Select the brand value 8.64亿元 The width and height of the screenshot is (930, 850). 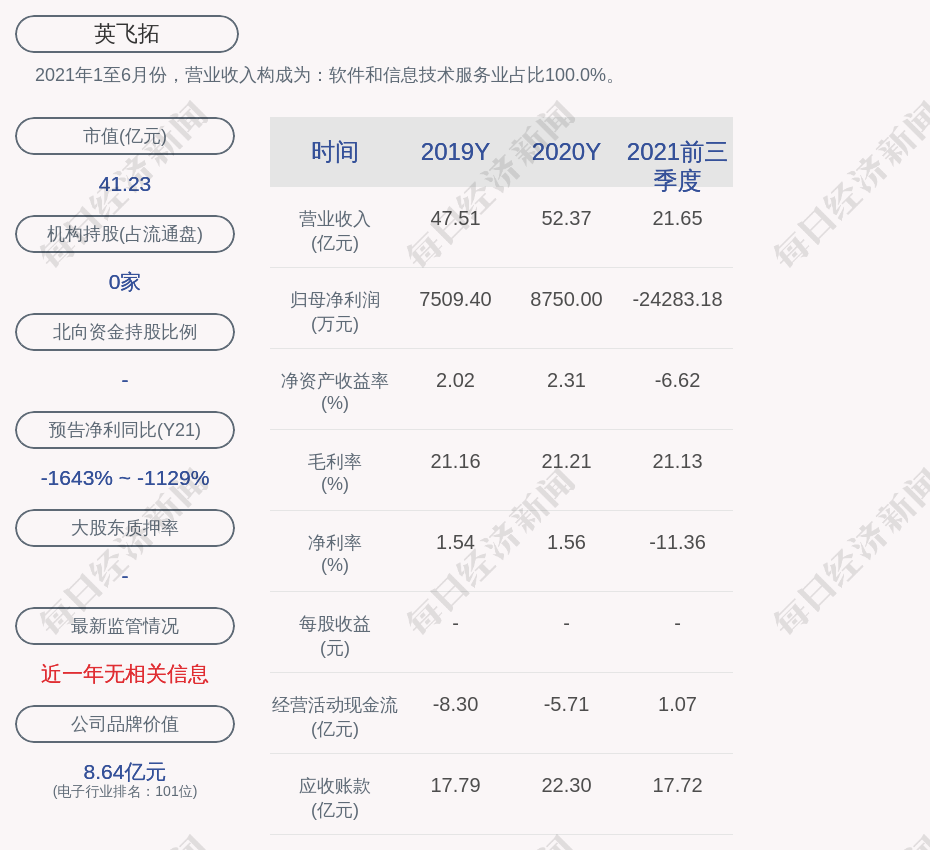125,772
